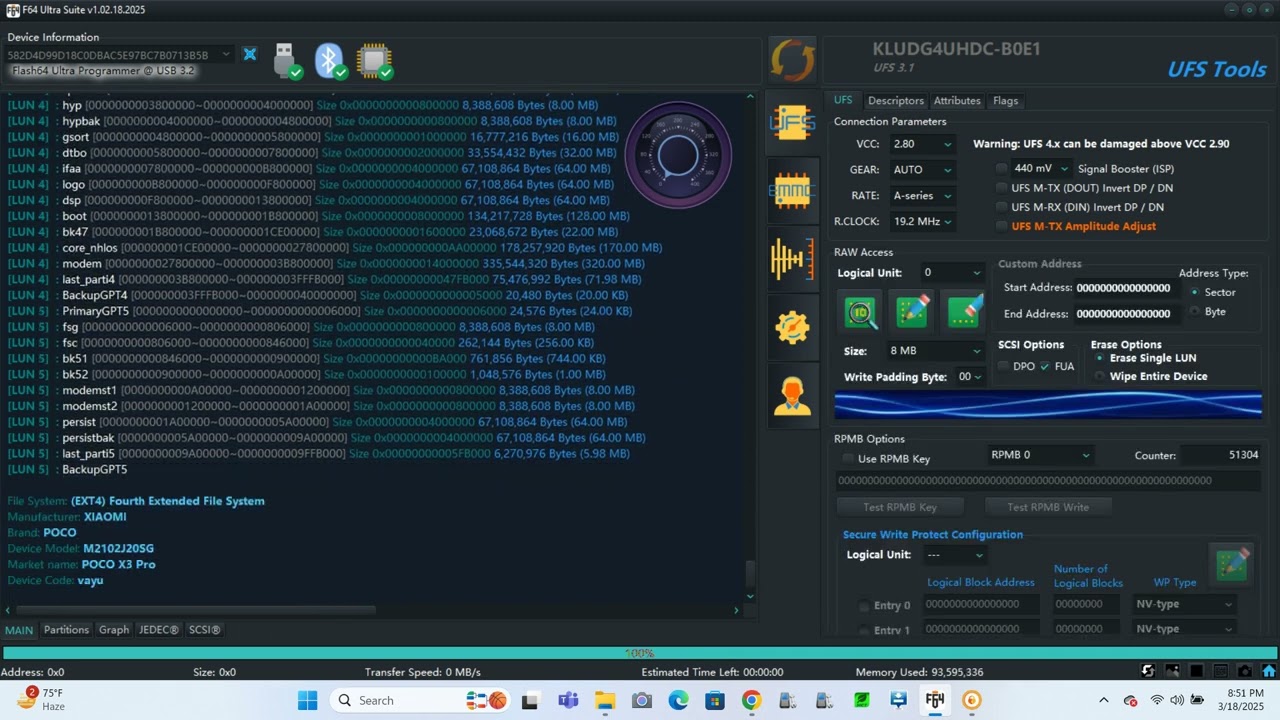The width and height of the screenshot is (1280, 720).
Task: Click the Secure Write Protect apply pencil icon
Action: (1231, 565)
